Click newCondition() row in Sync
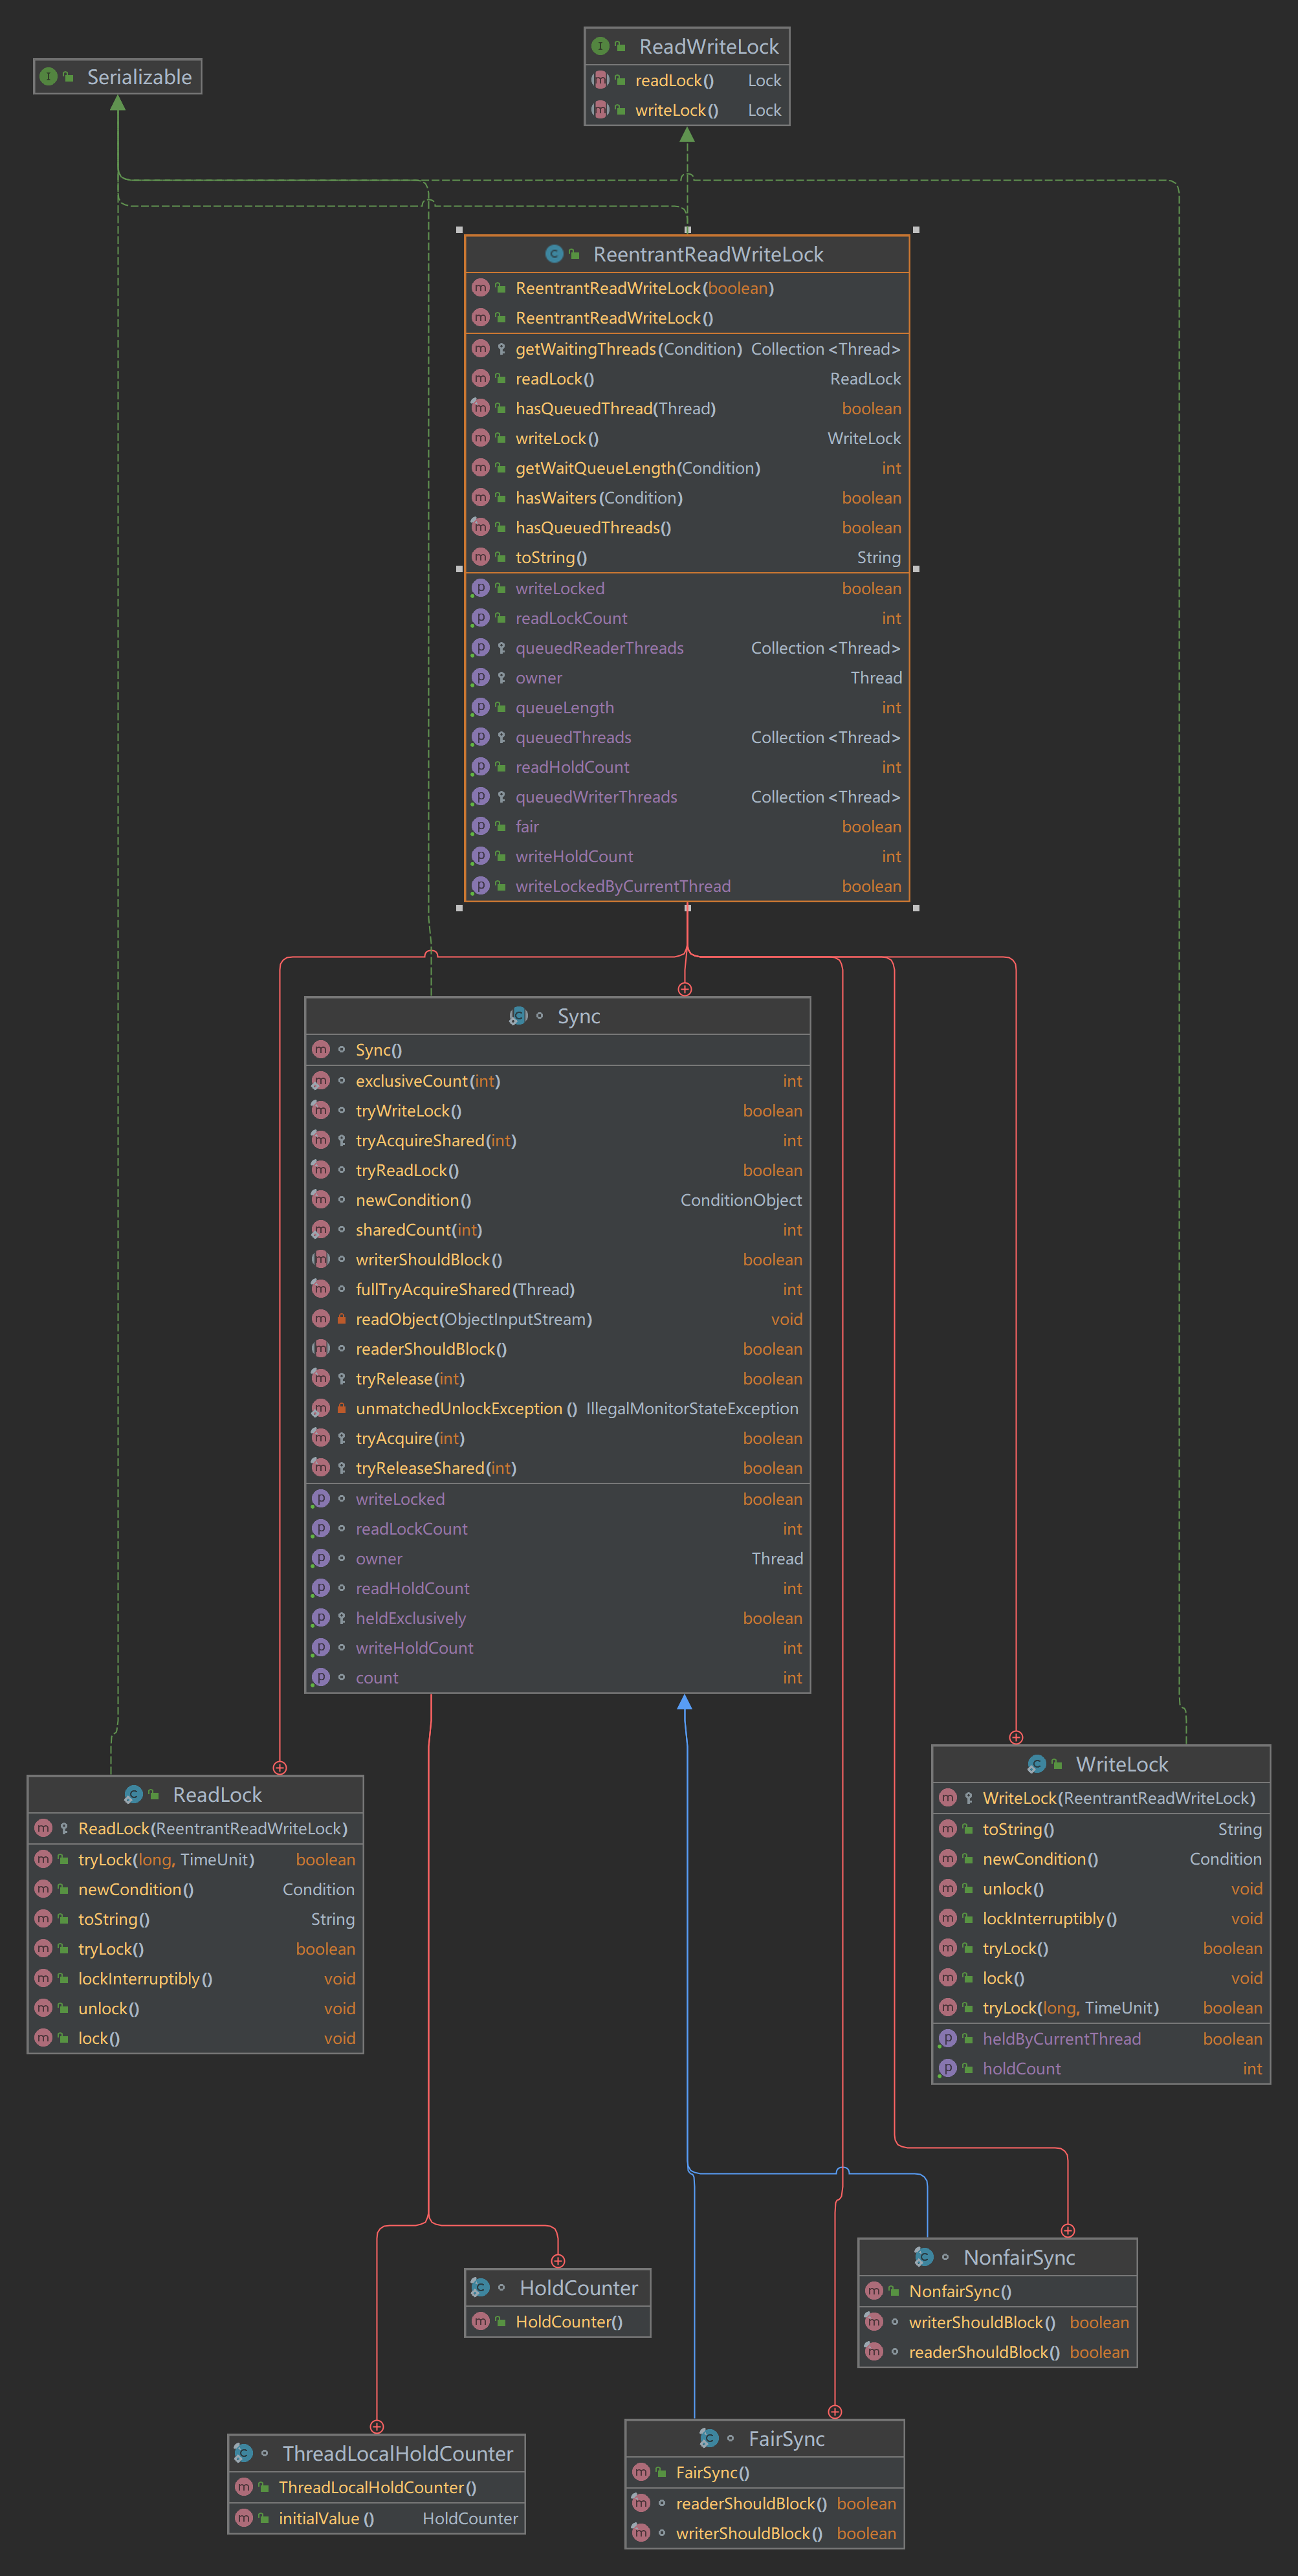The width and height of the screenshot is (1298, 2576). (x=557, y=1200)
